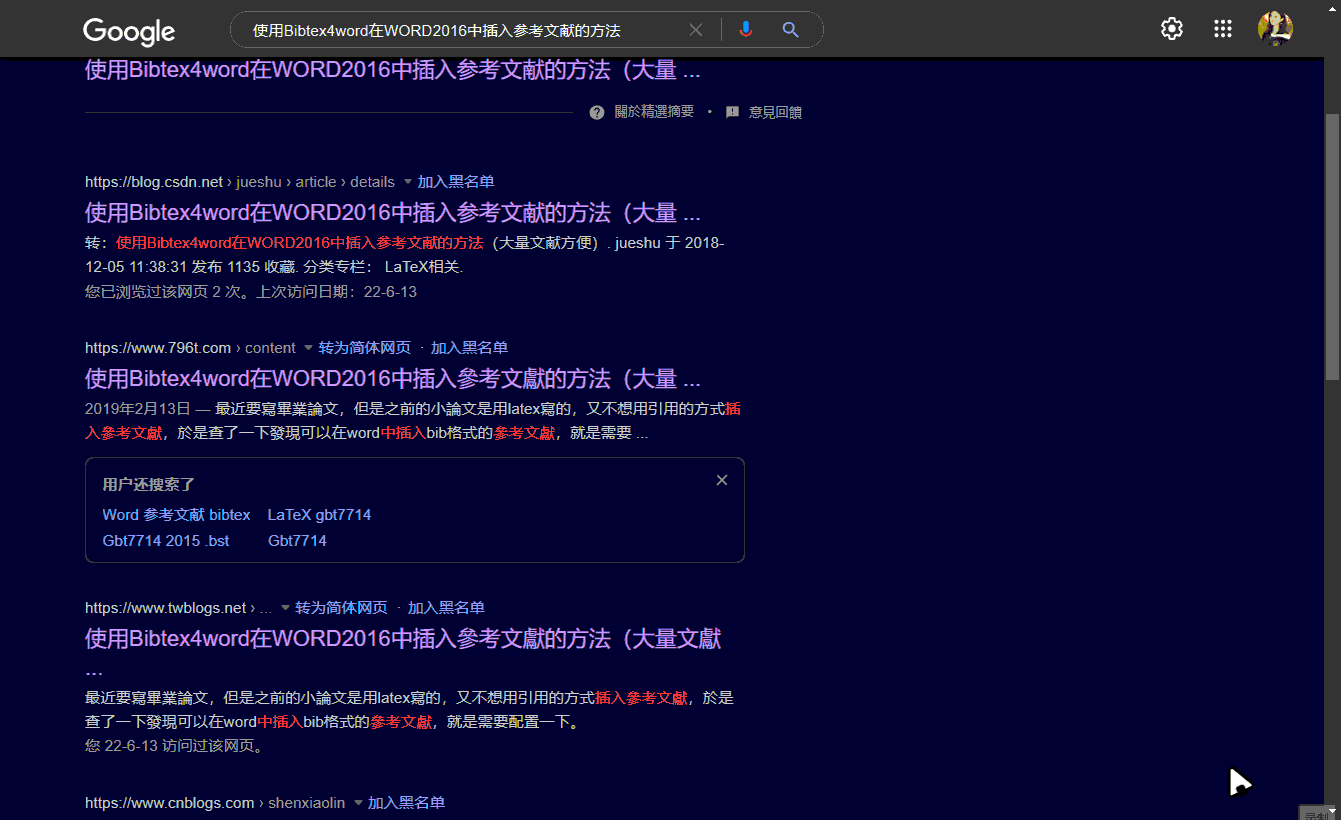Click the 用户还搜索了 heading text
The height and width of the screenshot is (820, 1341).
[x=149, y=484]
